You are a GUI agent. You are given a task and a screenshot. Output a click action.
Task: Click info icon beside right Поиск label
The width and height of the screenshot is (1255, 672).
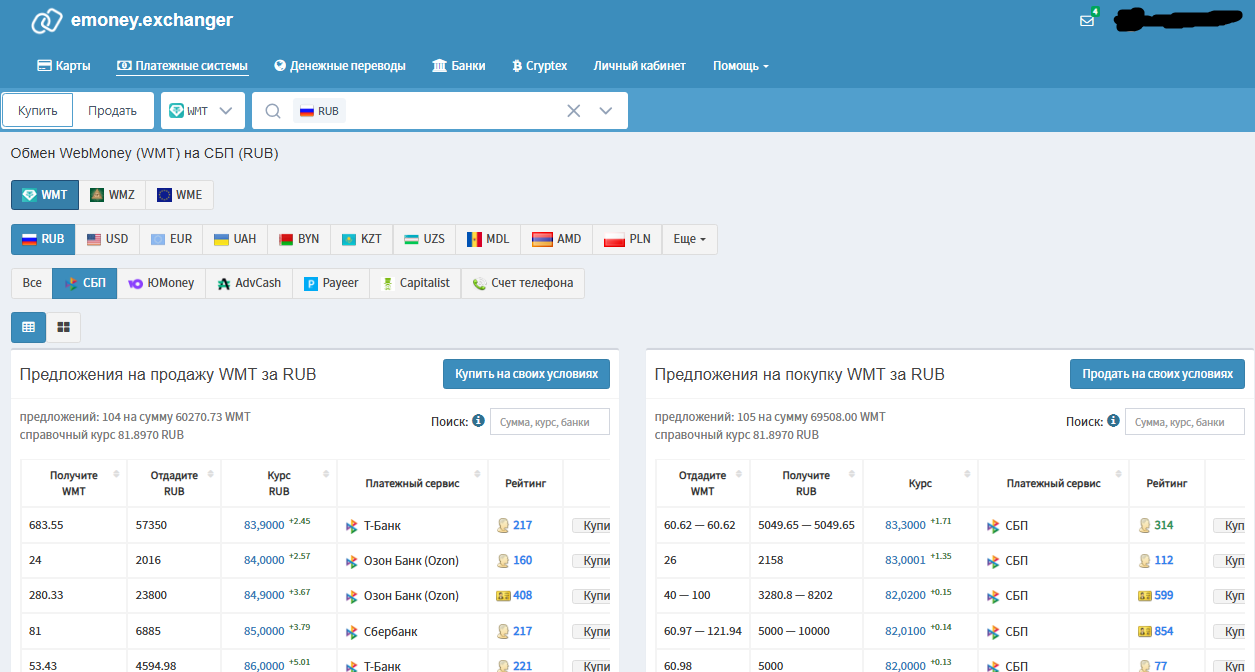1113,421
